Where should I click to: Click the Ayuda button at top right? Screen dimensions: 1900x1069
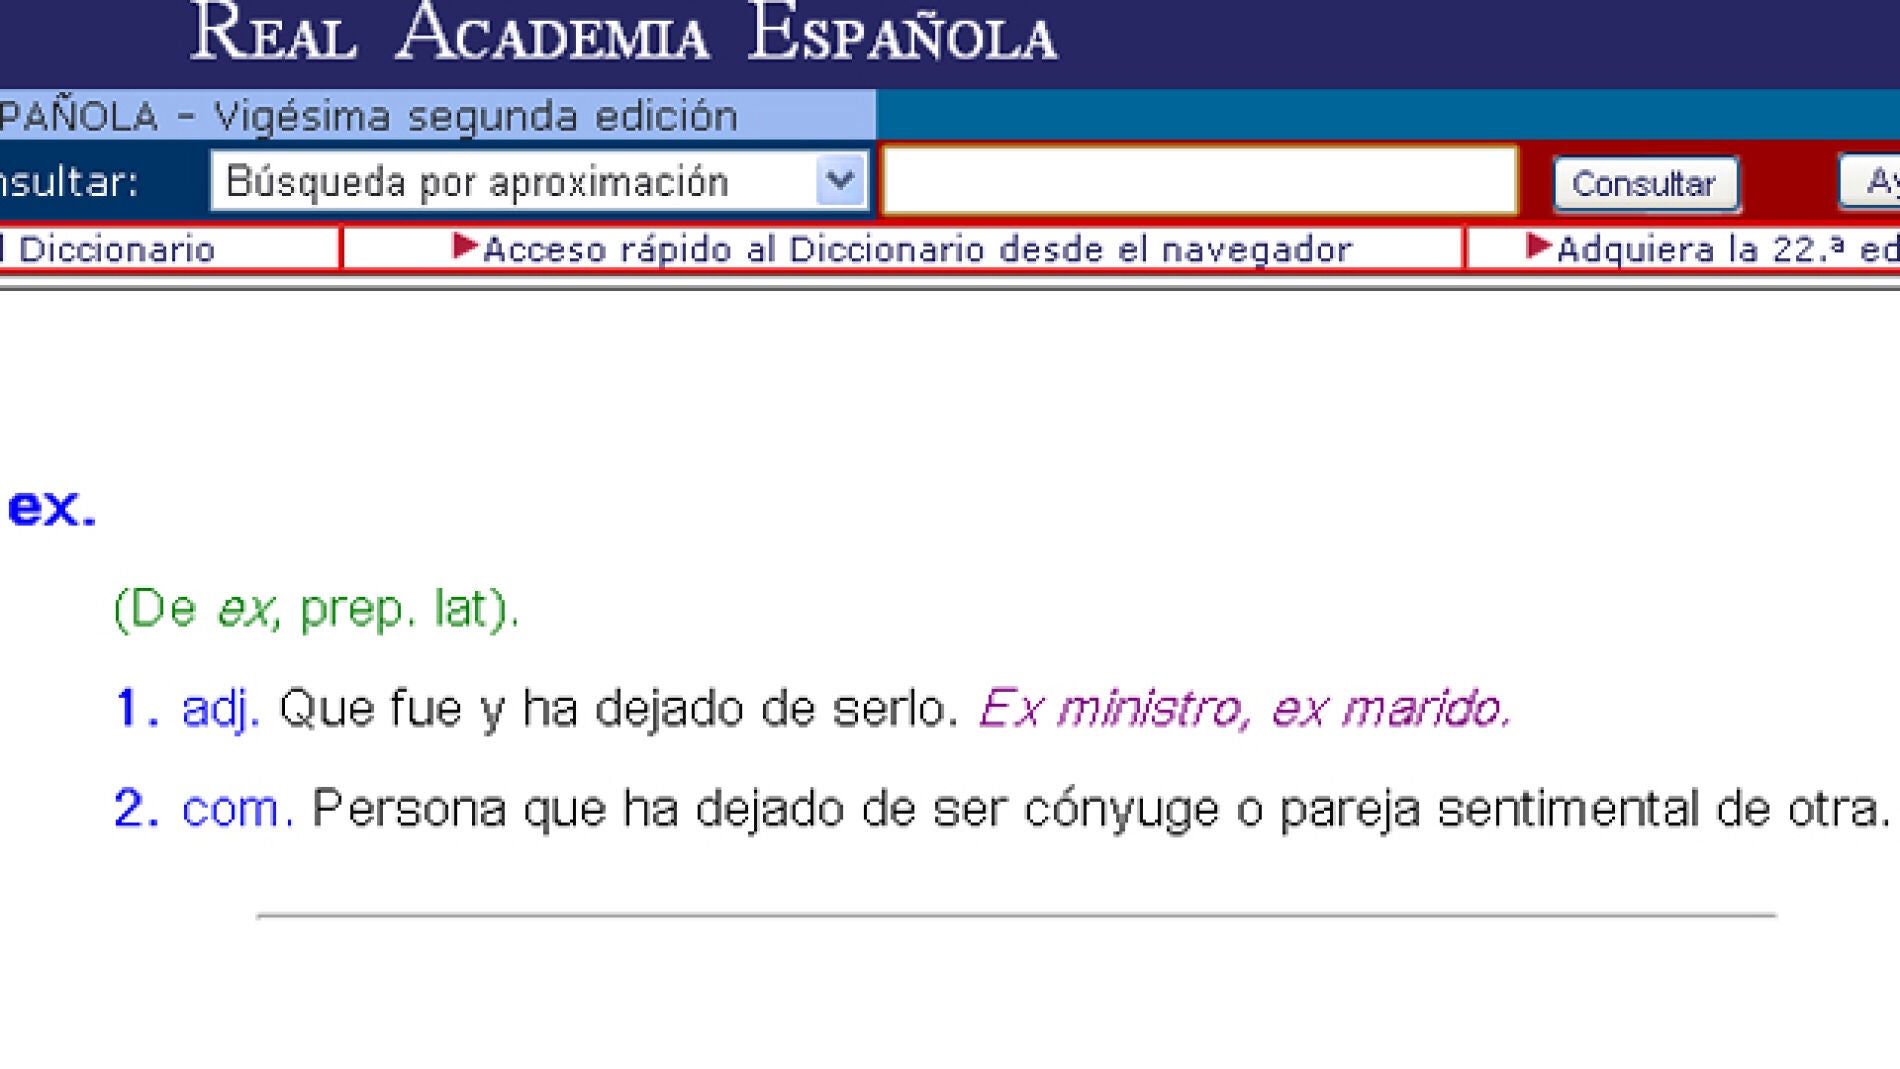pos(1876,182)
